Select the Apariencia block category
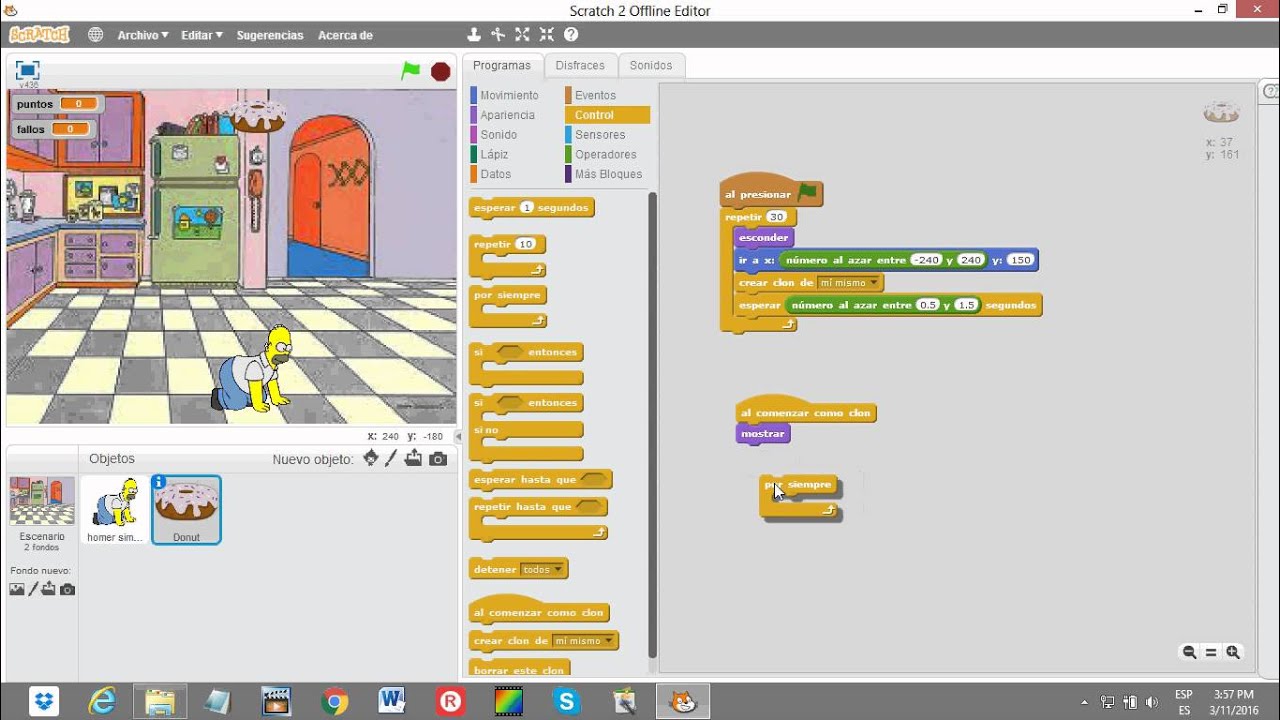Viewport: 1280px width, 720px height. 507,115
